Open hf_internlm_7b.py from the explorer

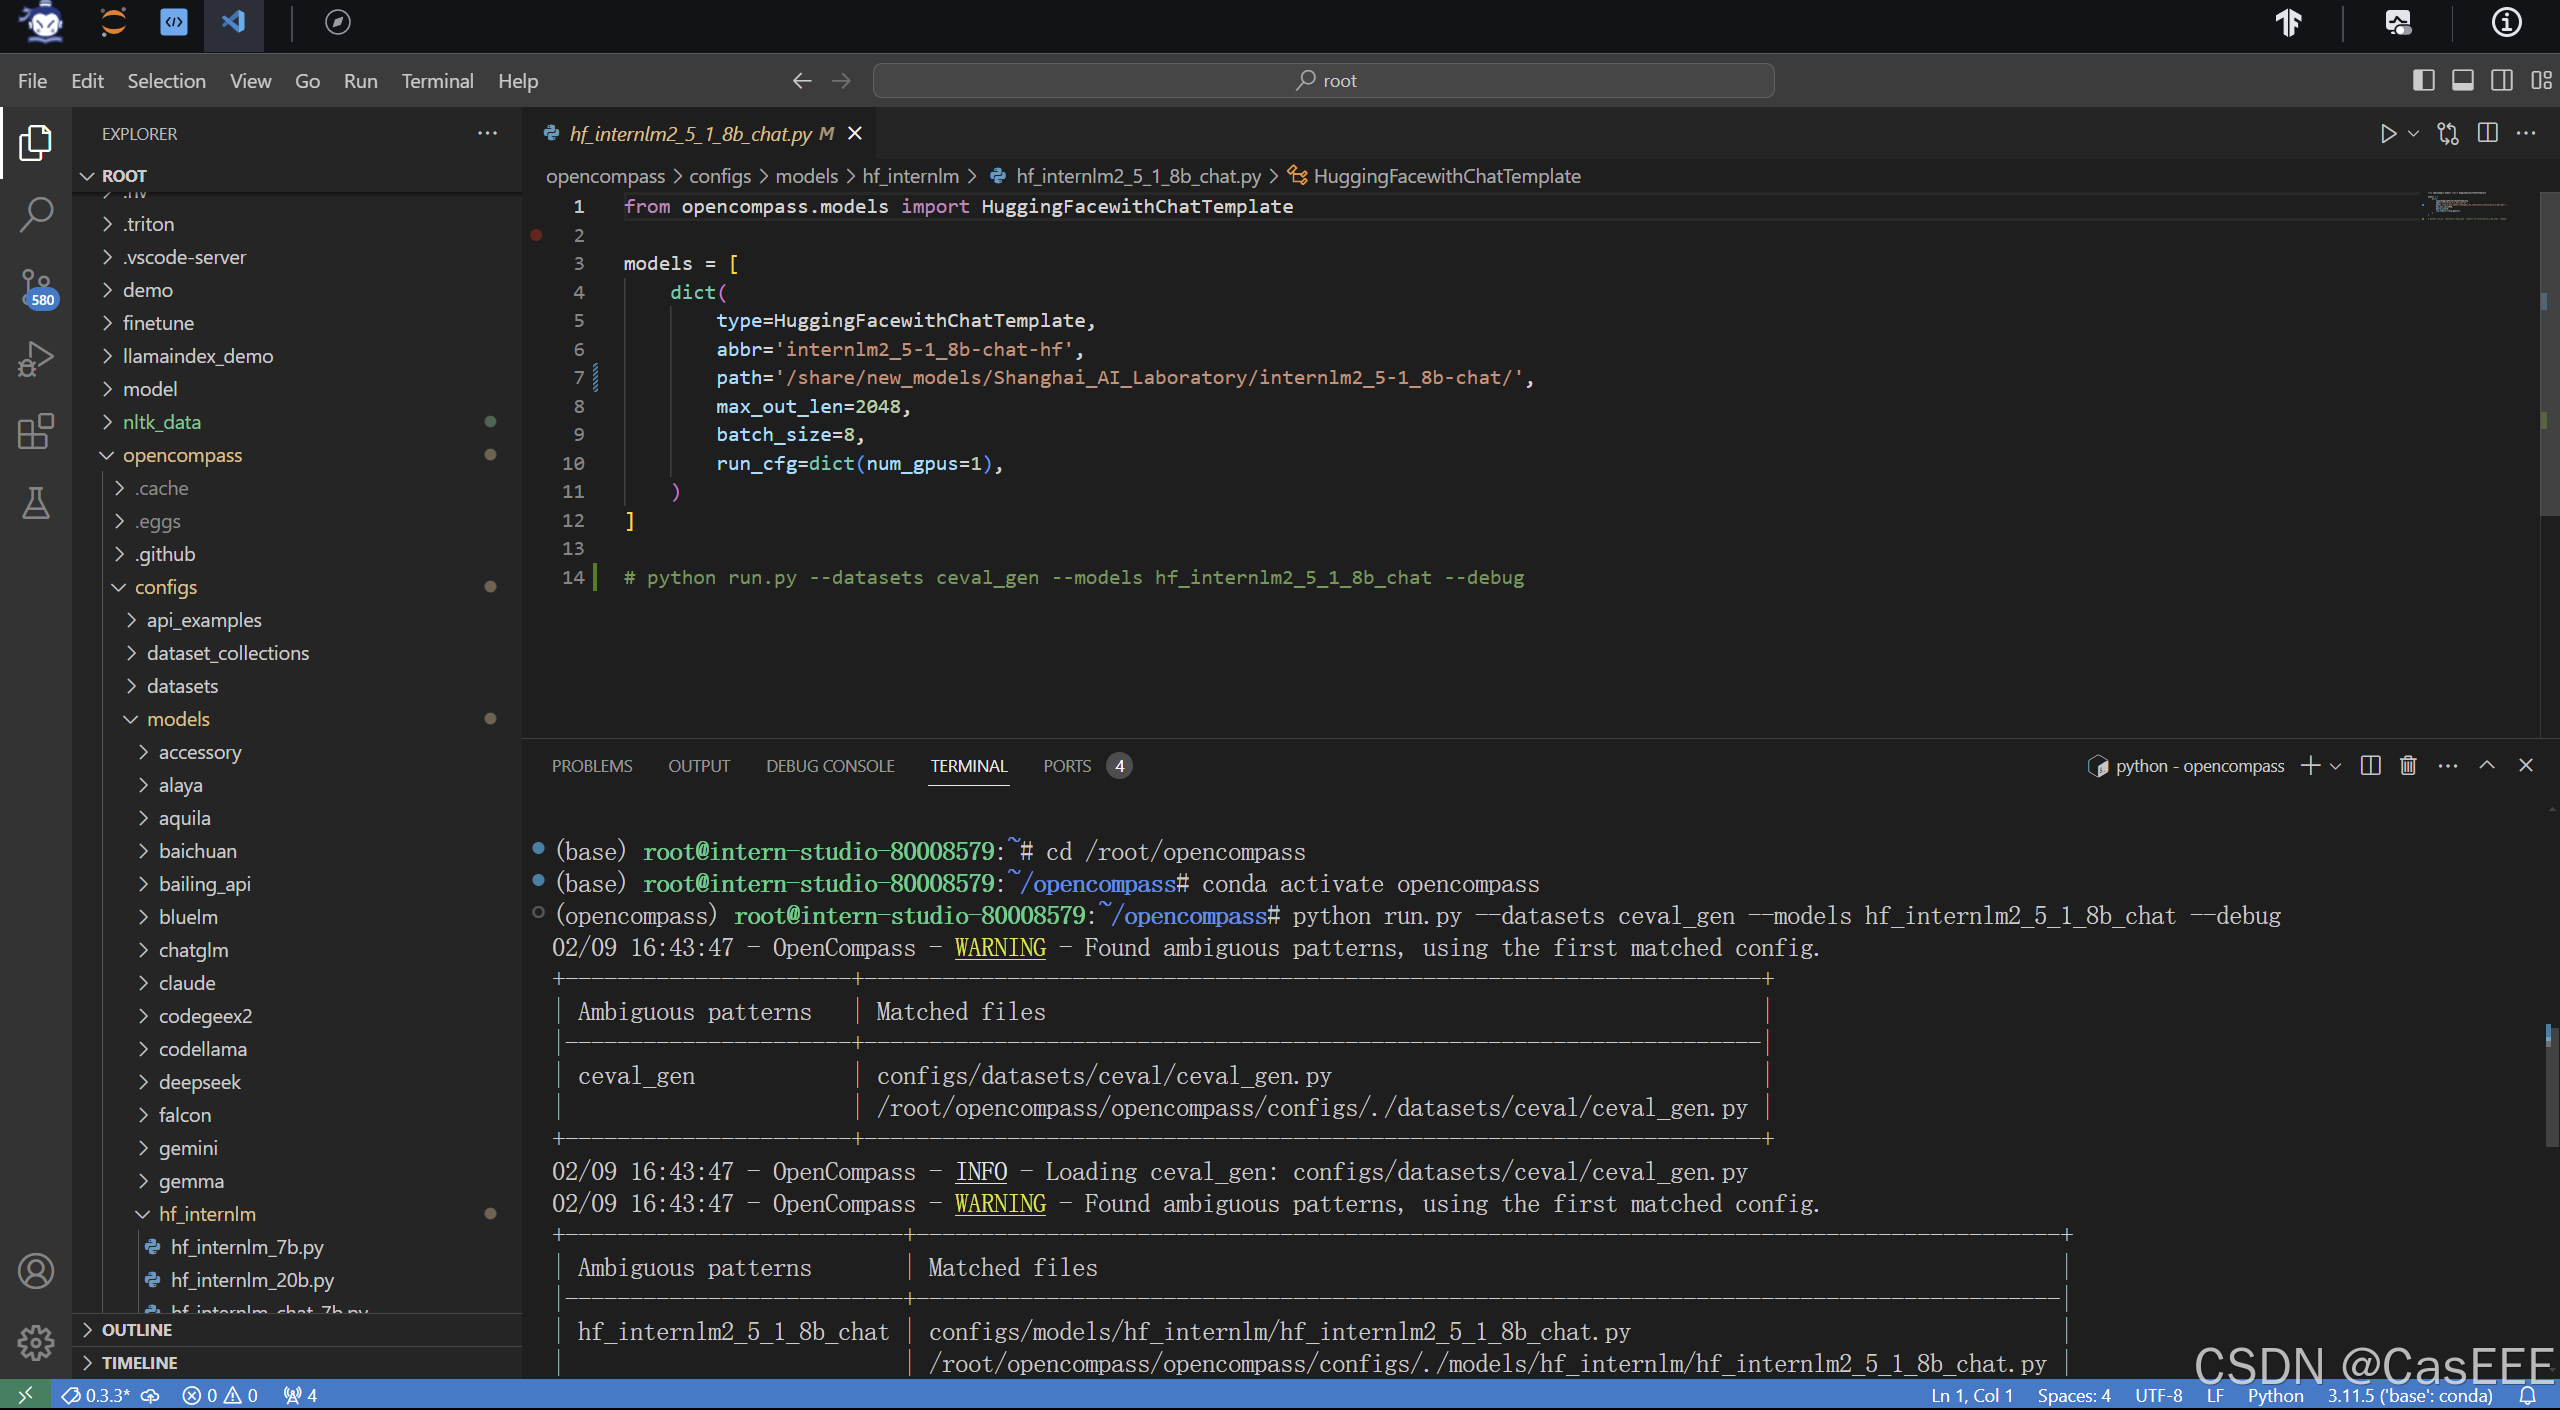[x=246, y=1247]
